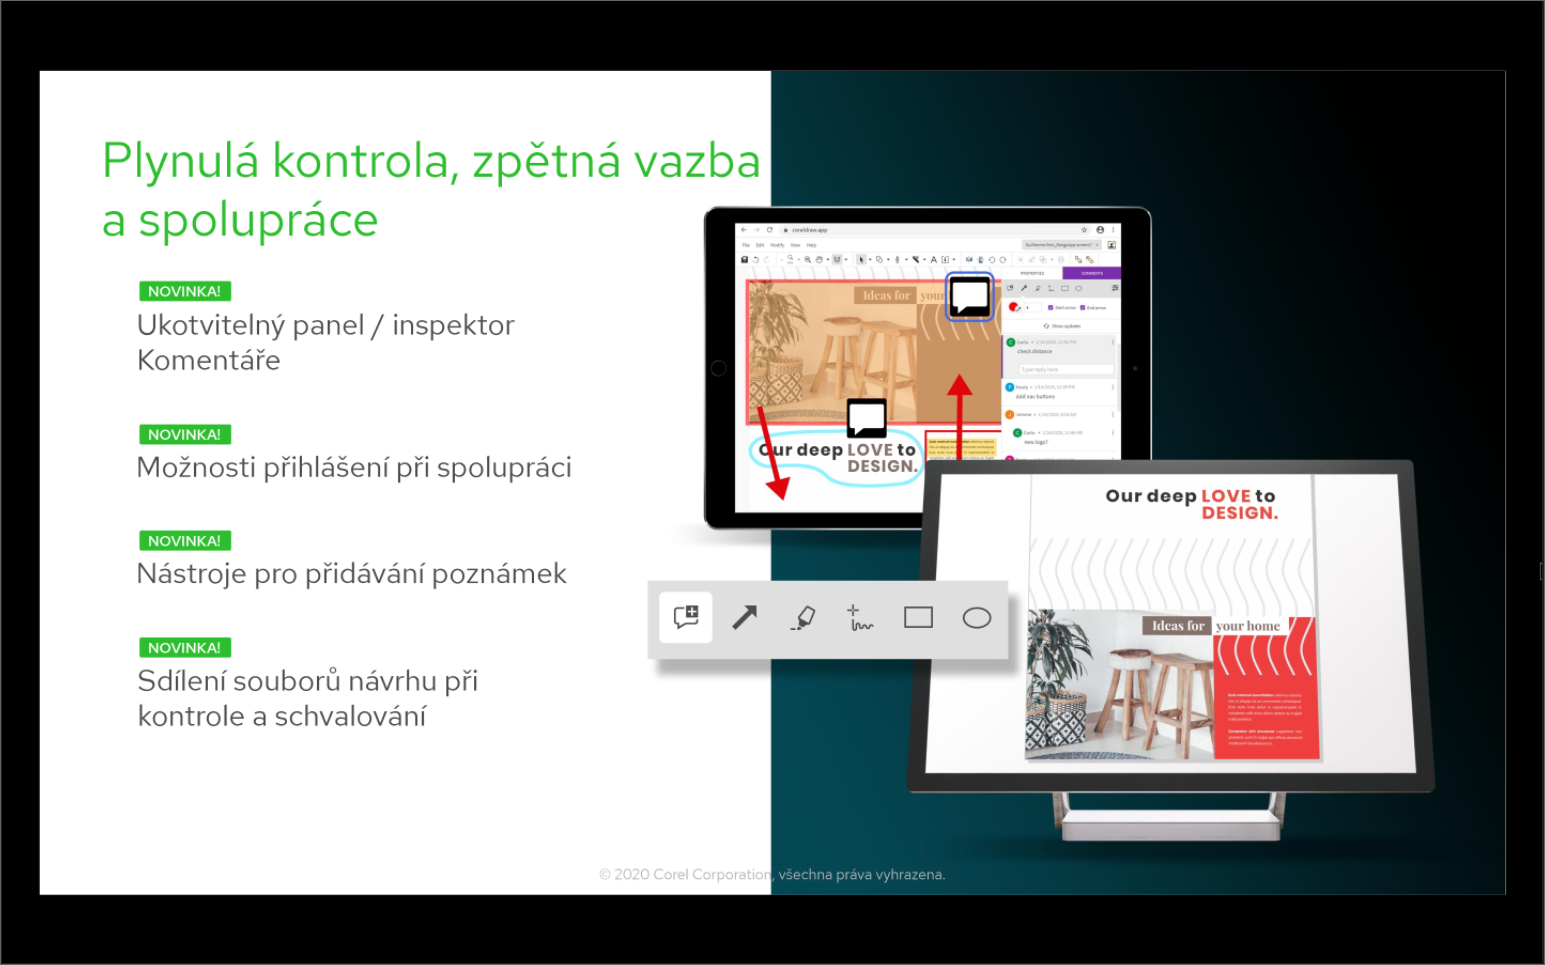Select the Pick tool arrow in the toolbar
1545x965 pixels.
tap(861, 260)
